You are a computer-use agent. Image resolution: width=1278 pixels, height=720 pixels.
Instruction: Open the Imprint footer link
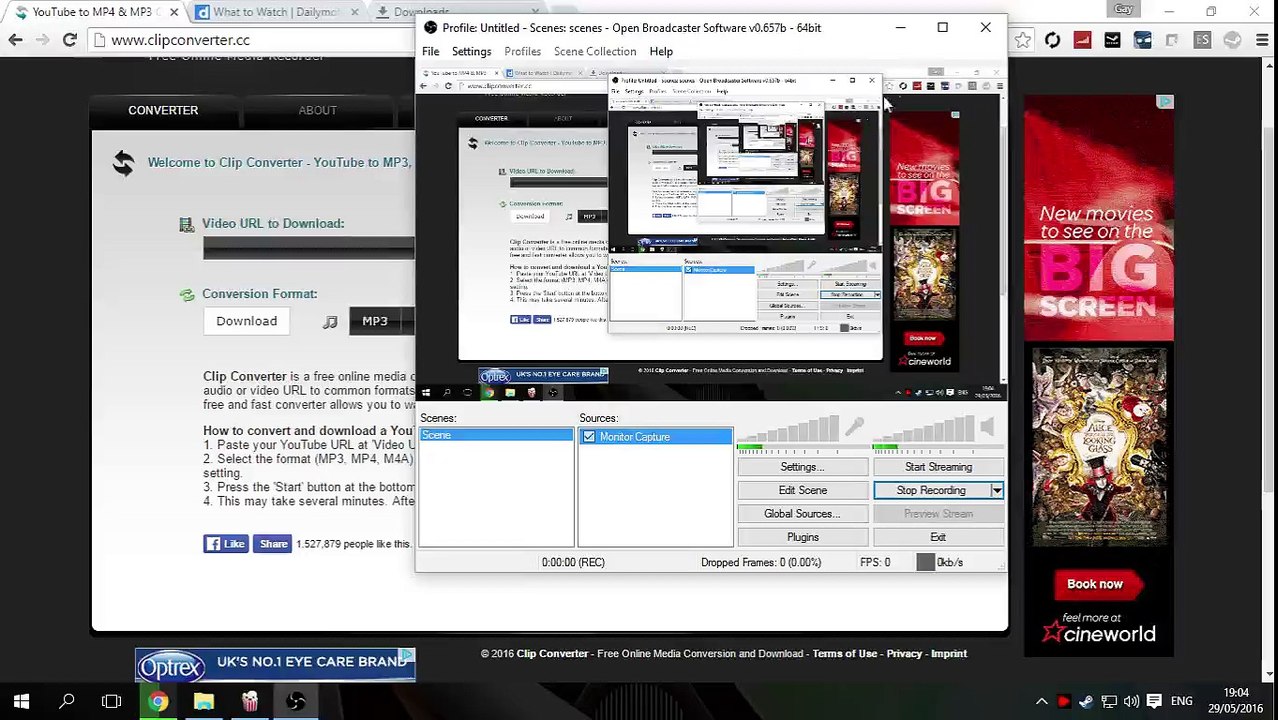[949, 654]
